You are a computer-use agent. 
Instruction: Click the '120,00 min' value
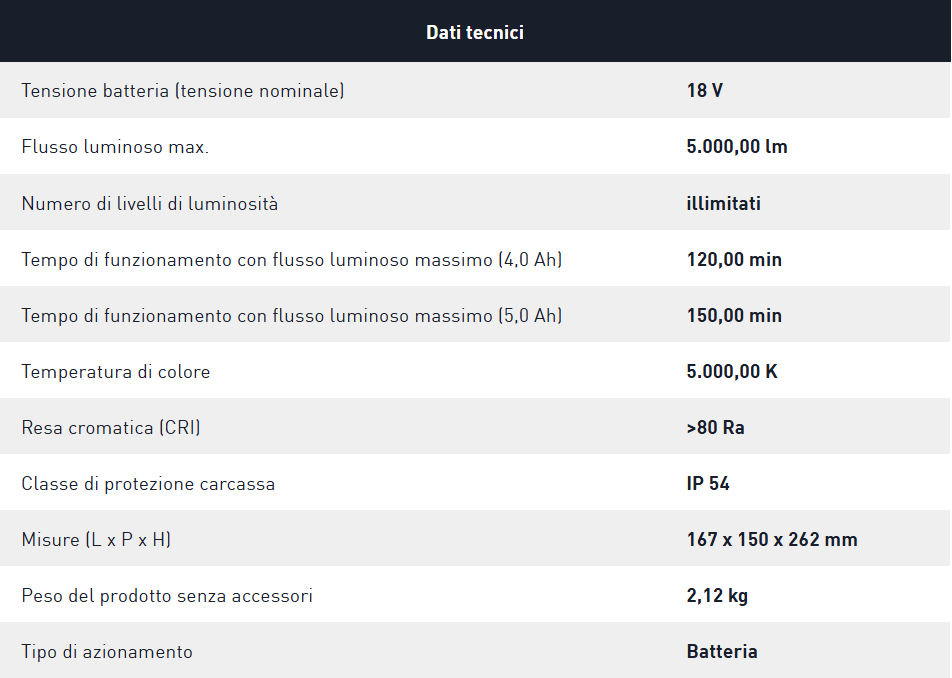pos(734,260)
